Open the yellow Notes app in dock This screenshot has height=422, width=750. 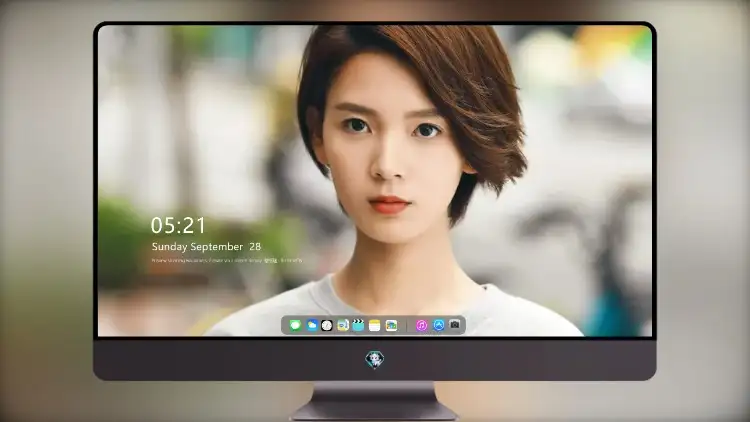[375, 325]
